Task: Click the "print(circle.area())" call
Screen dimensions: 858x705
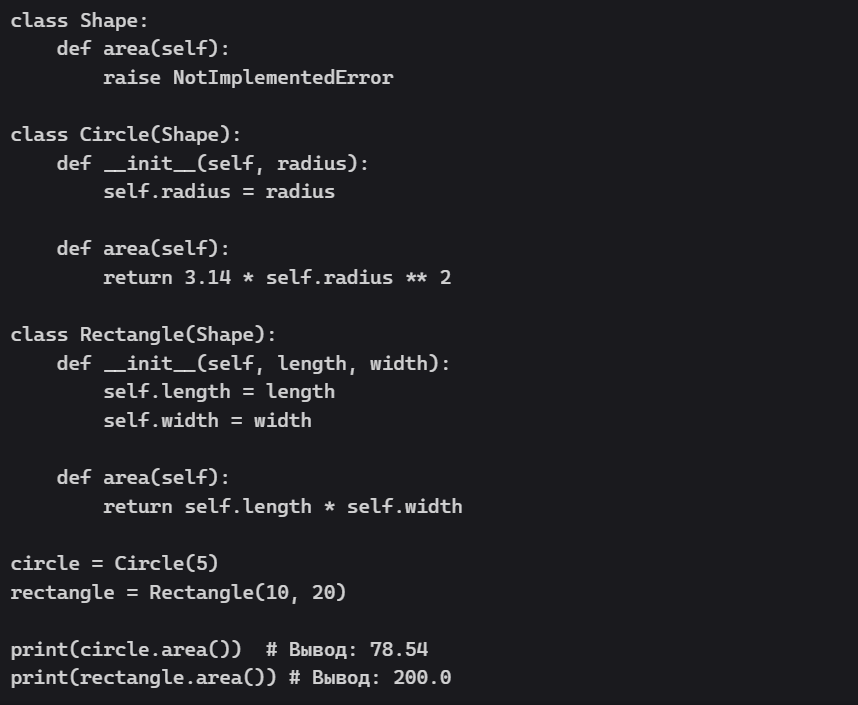Action: pyautogui.click(x=126, y=649)
